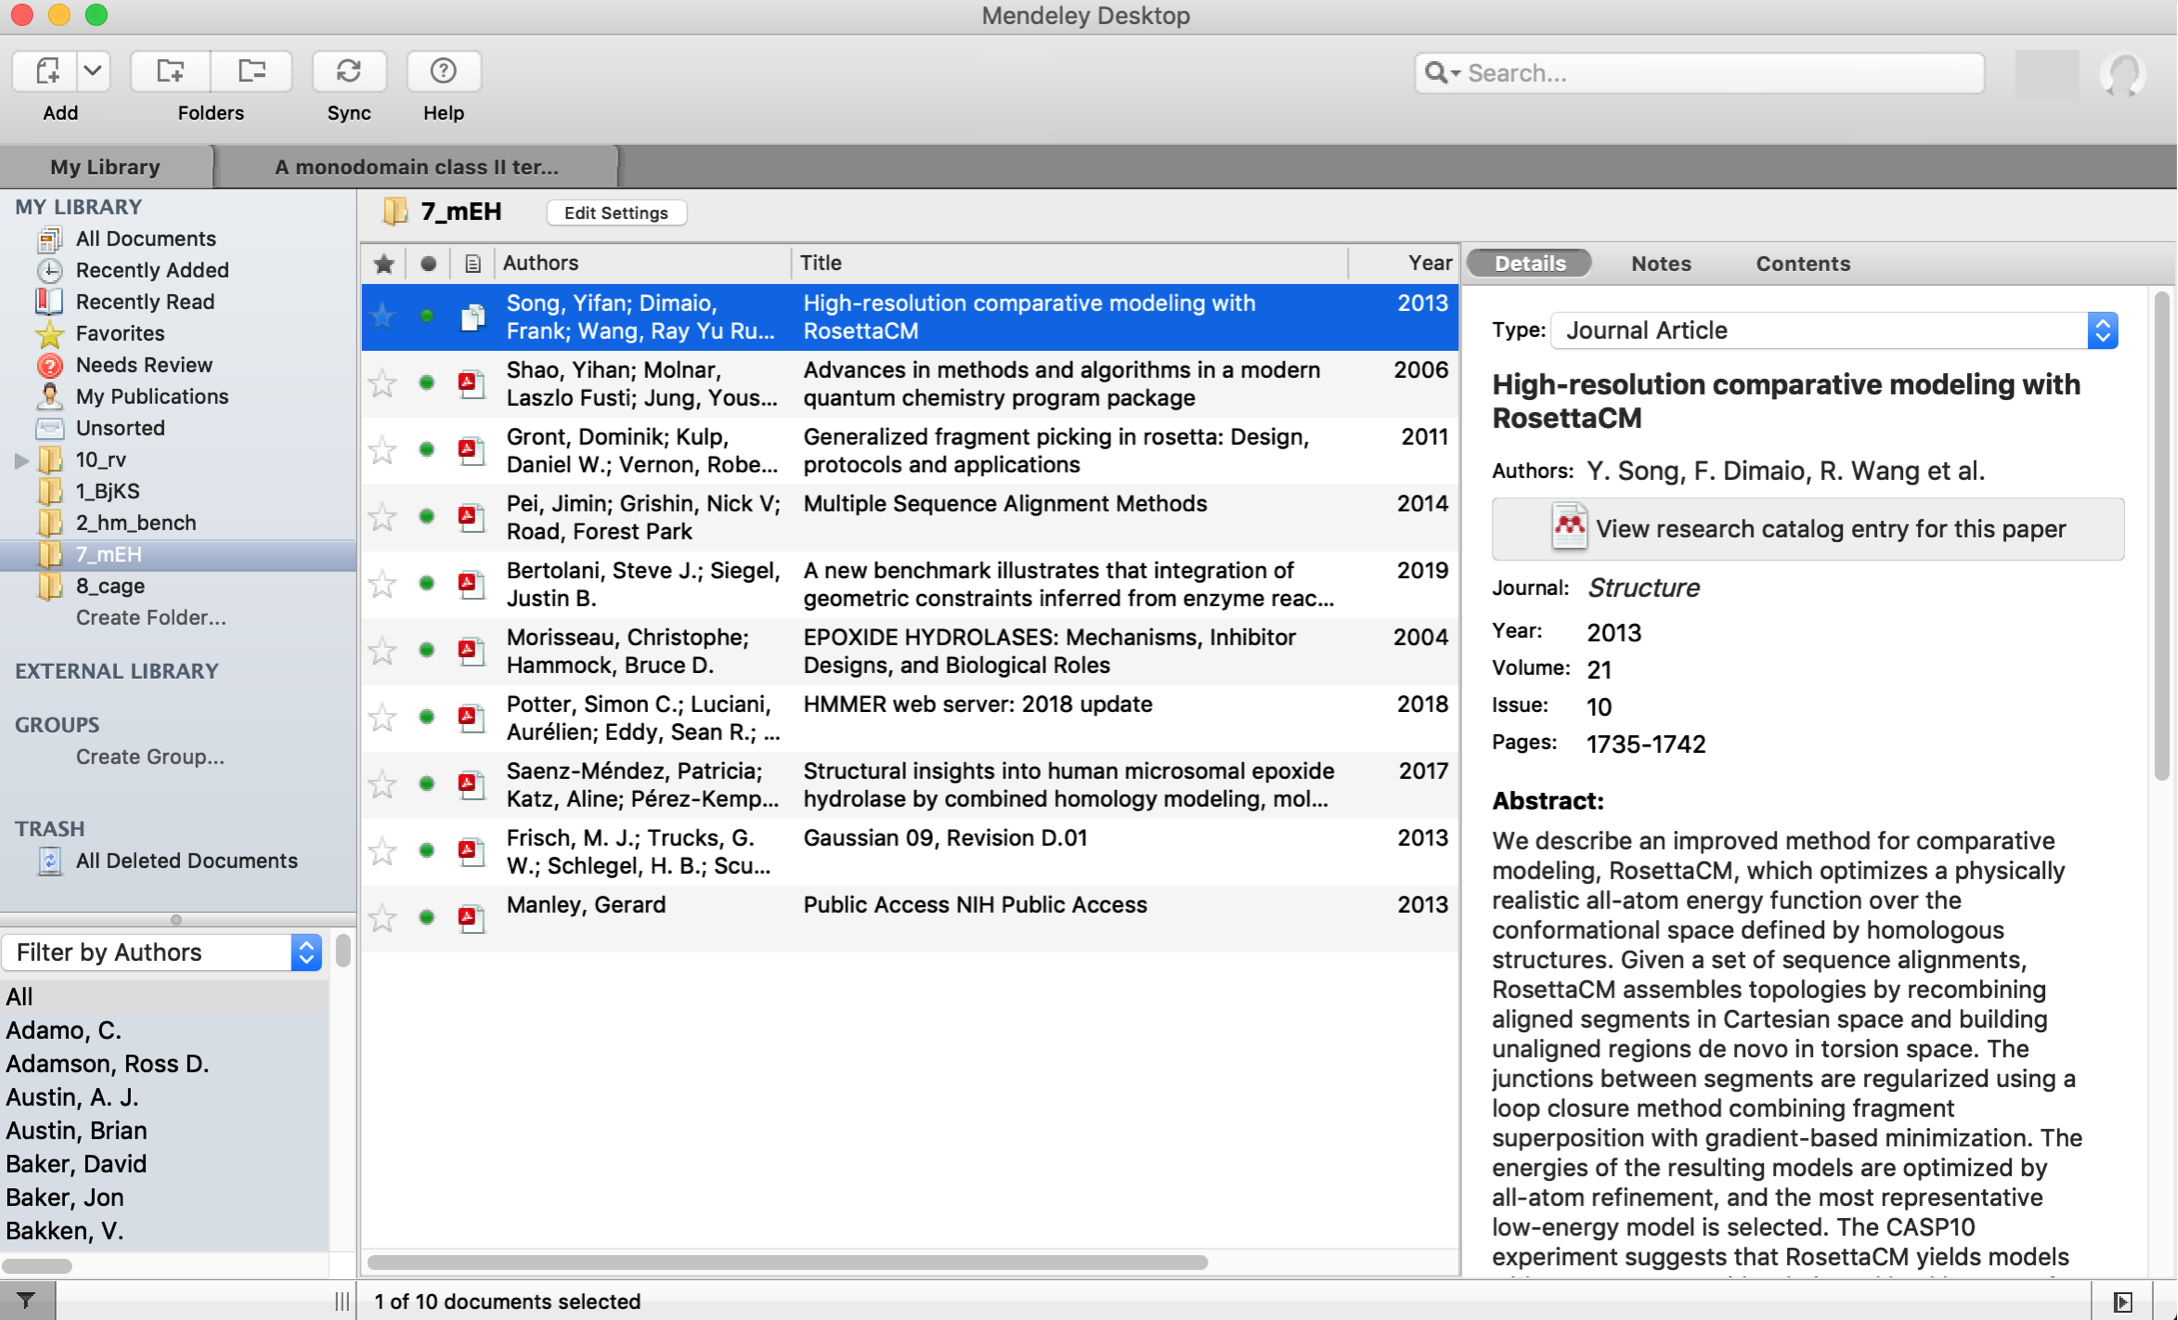2178x1320 pixels.
Task: Toggle read status dot for Pei, Jimin paper
Action: coord(427,517)
